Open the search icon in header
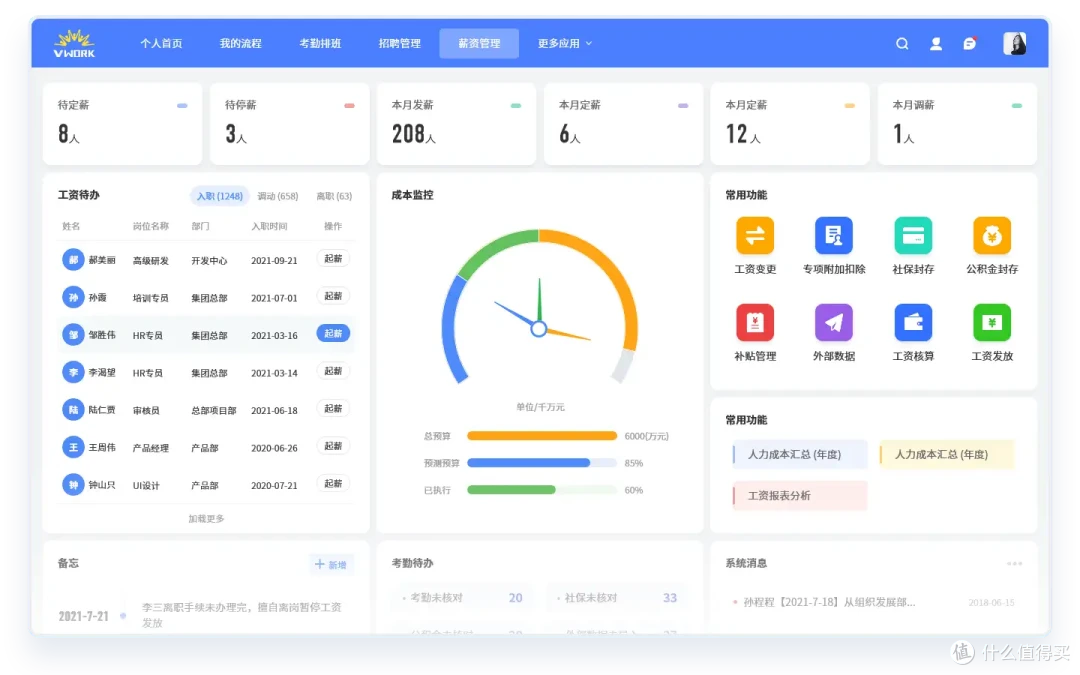1080x675 pixels. (x=902, y=43)
